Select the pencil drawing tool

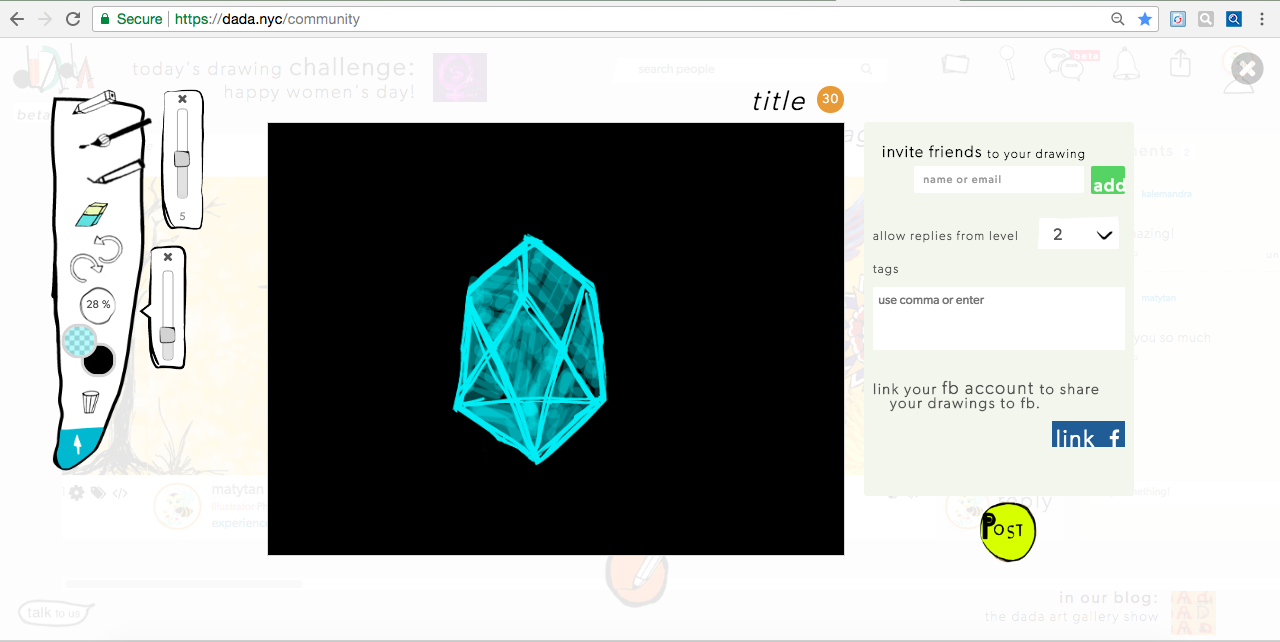[96, 102]
